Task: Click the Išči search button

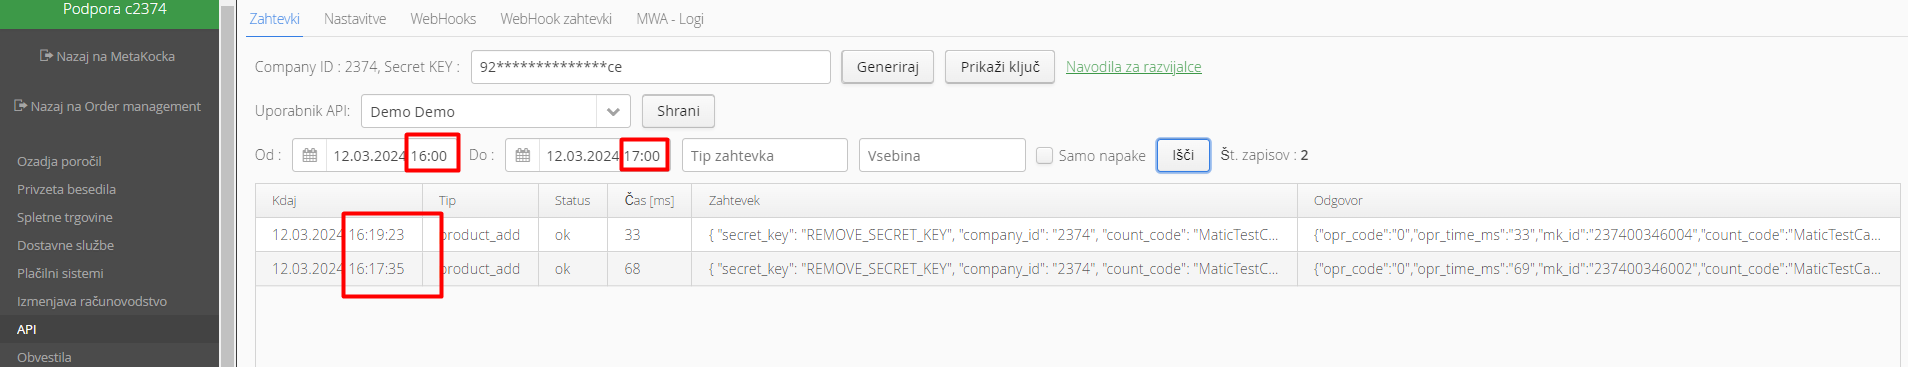Action: (x=1183, y=155)
